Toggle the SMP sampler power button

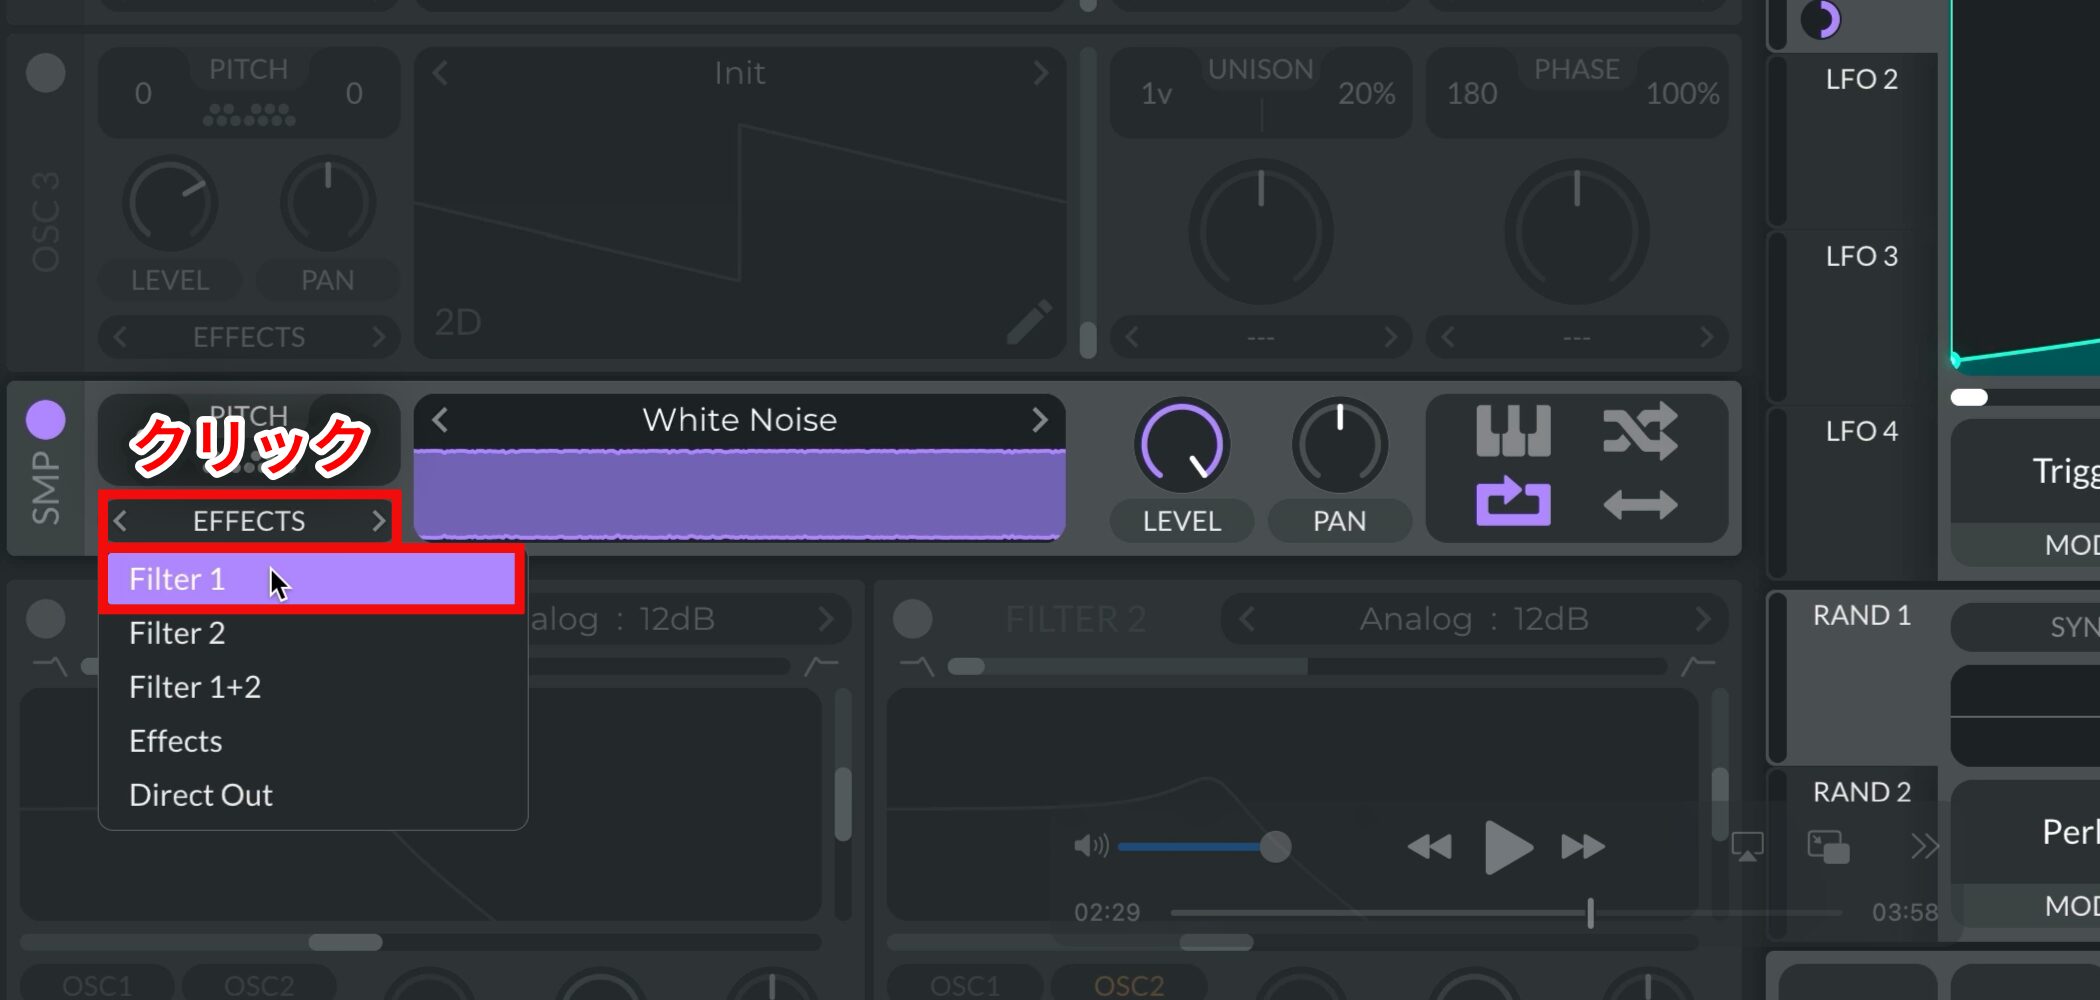(45, 420)
